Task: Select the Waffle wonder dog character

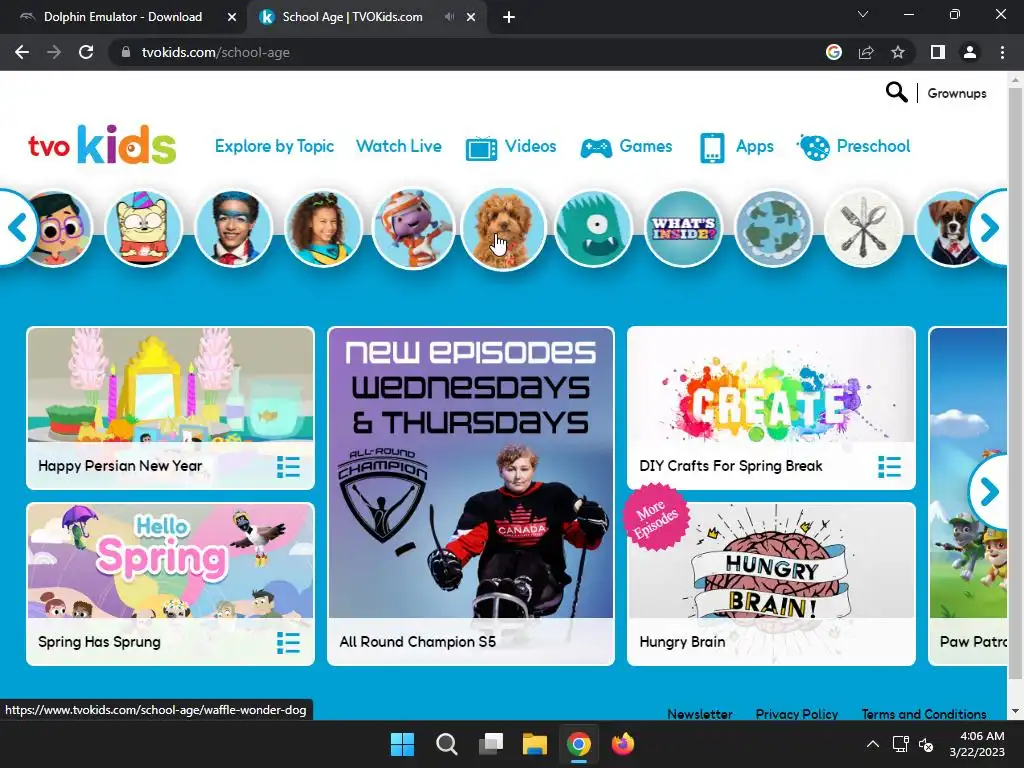Action: pos(504,229)
